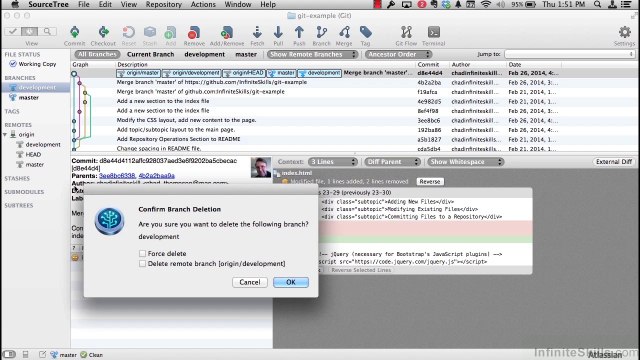
Task: Select the development filter tab
Action: (204, 54)
